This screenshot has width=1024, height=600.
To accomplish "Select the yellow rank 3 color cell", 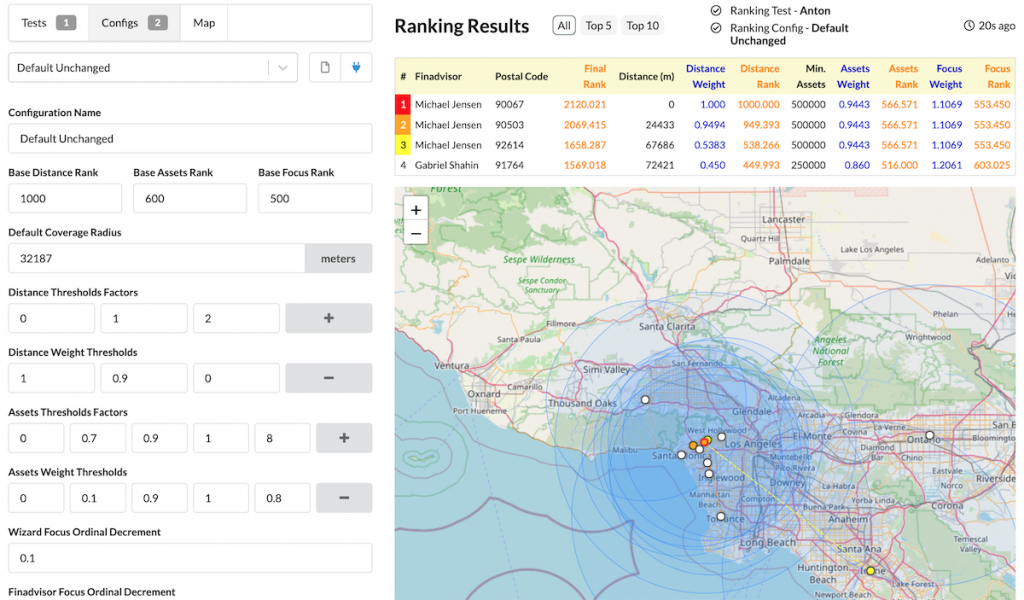I will click(403, 145).
